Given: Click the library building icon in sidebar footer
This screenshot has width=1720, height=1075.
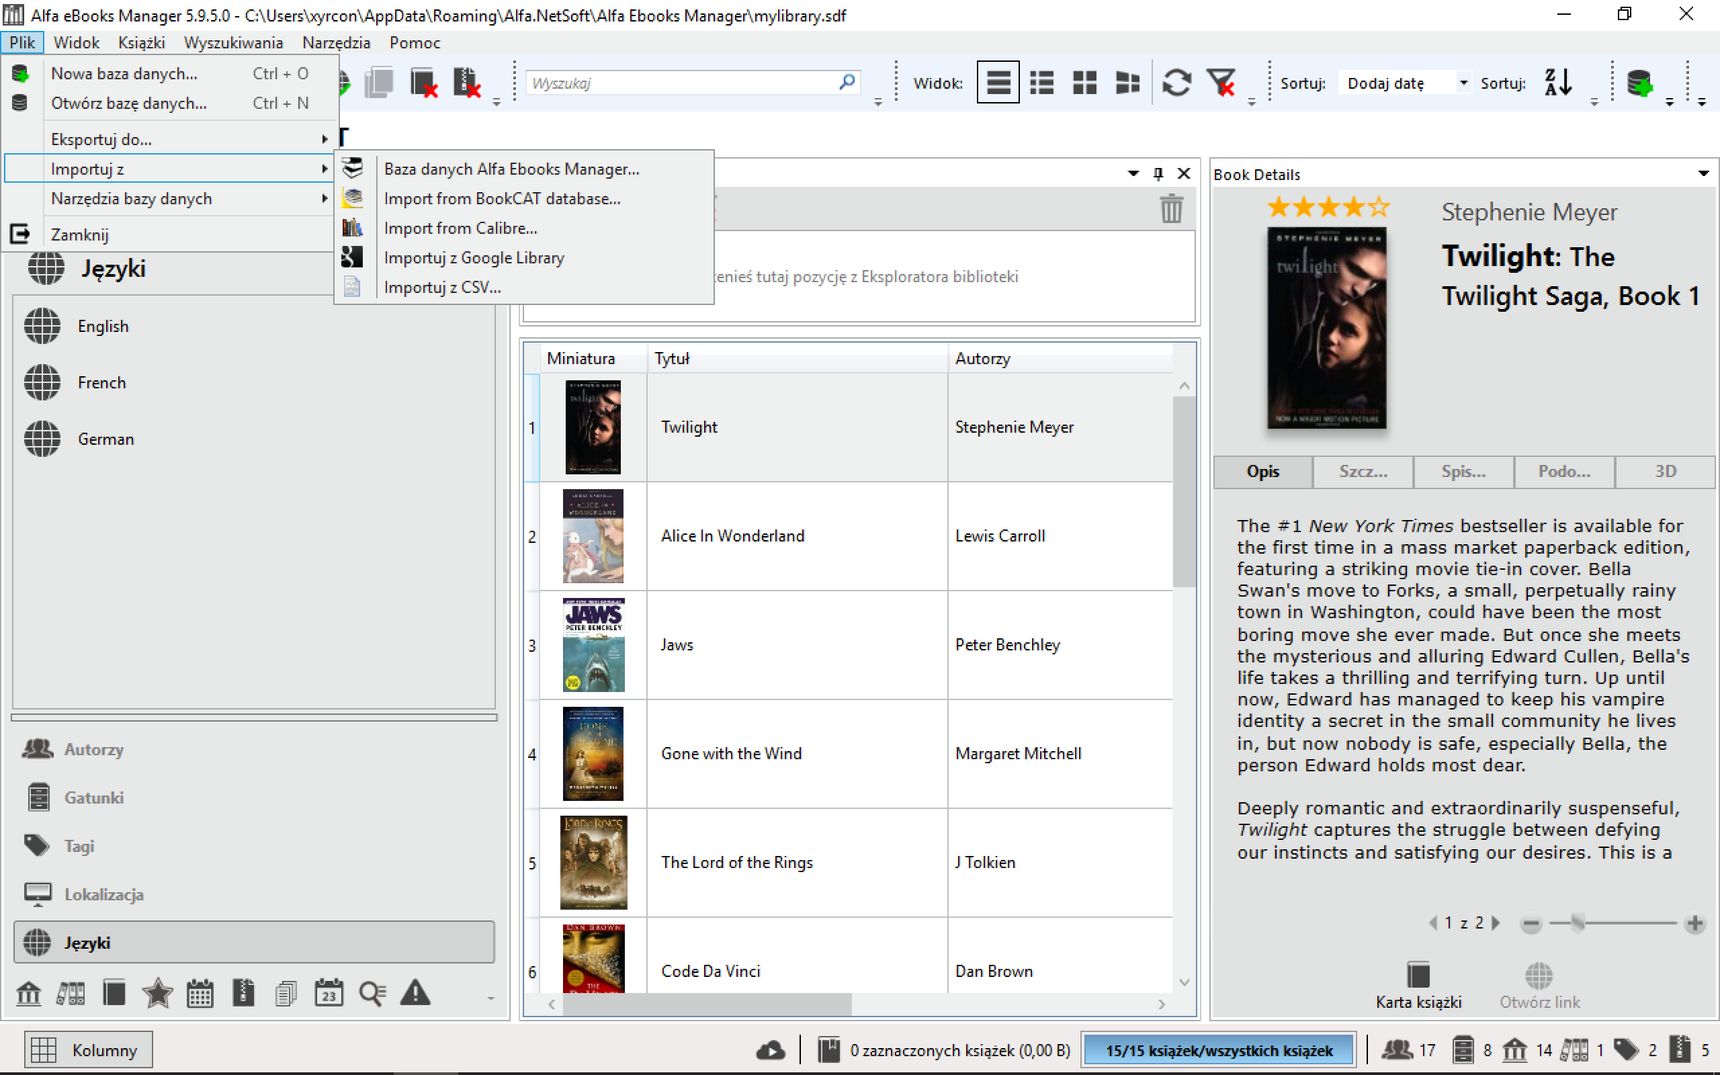Looking at the screenshot, I should [29, 993].
